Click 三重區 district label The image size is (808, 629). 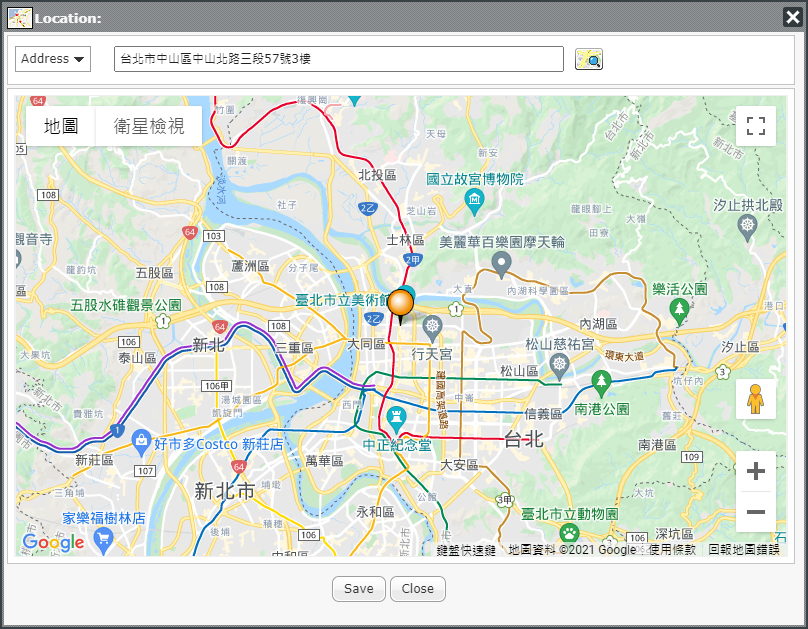294,348
